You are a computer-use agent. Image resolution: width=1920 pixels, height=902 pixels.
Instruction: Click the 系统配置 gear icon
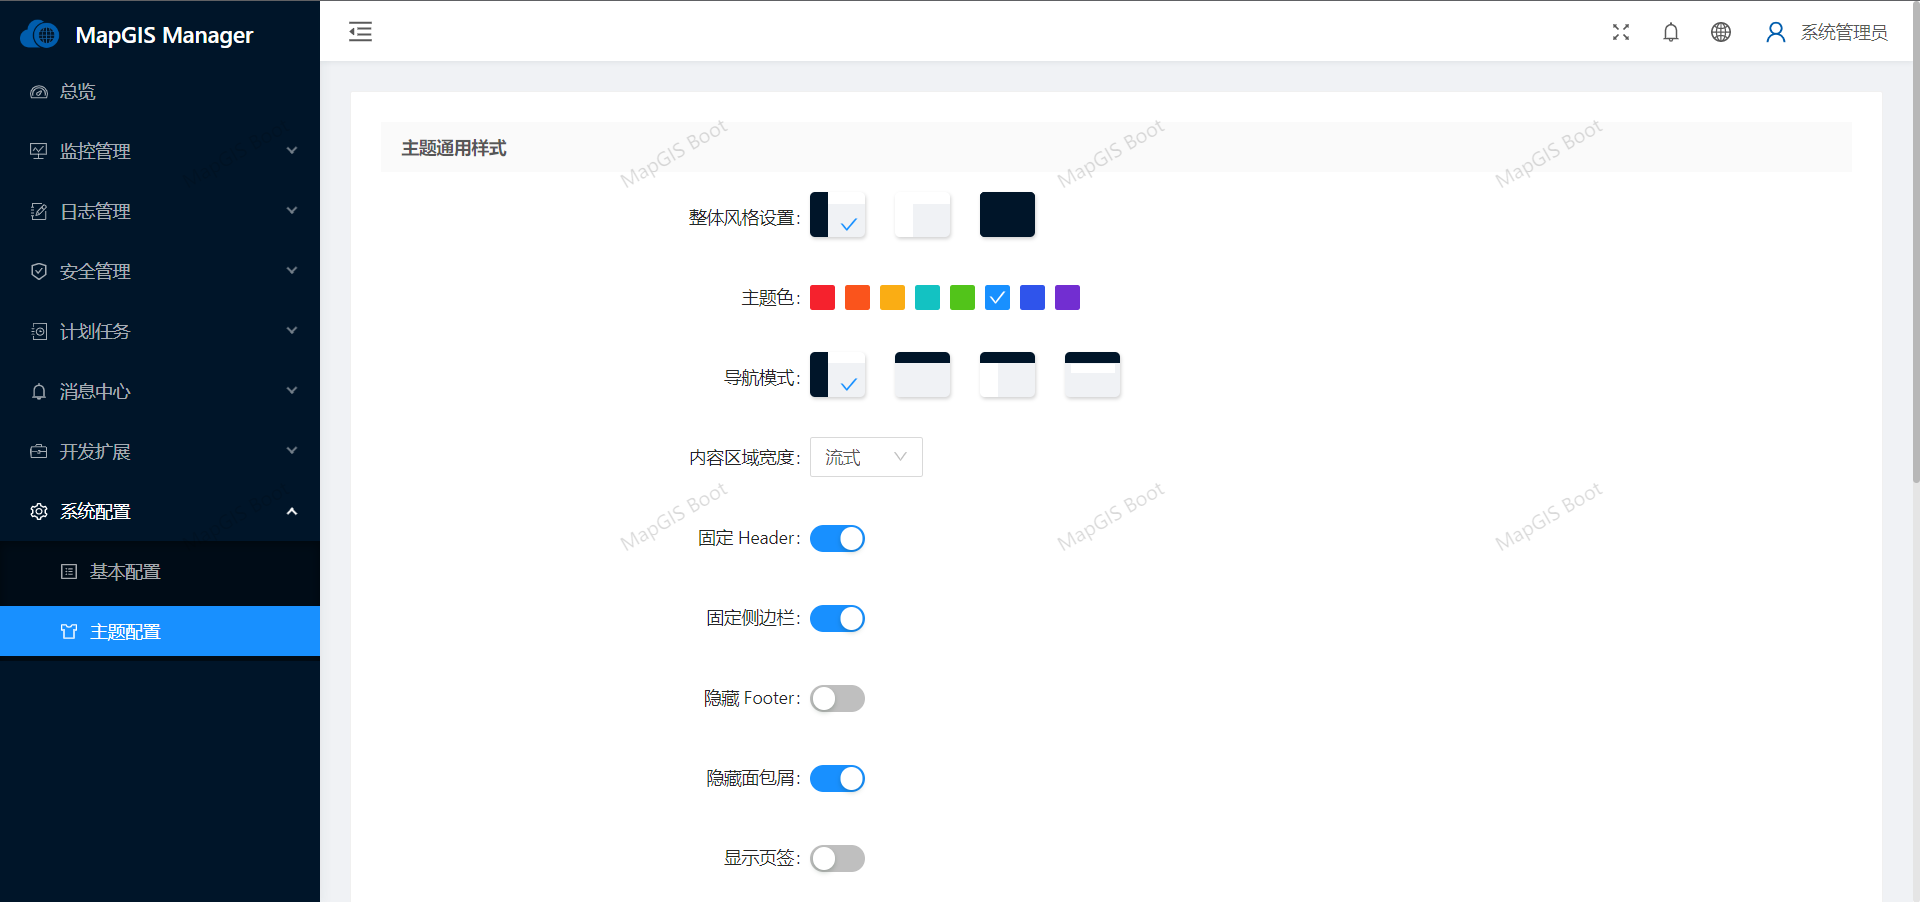click(39, 511)
